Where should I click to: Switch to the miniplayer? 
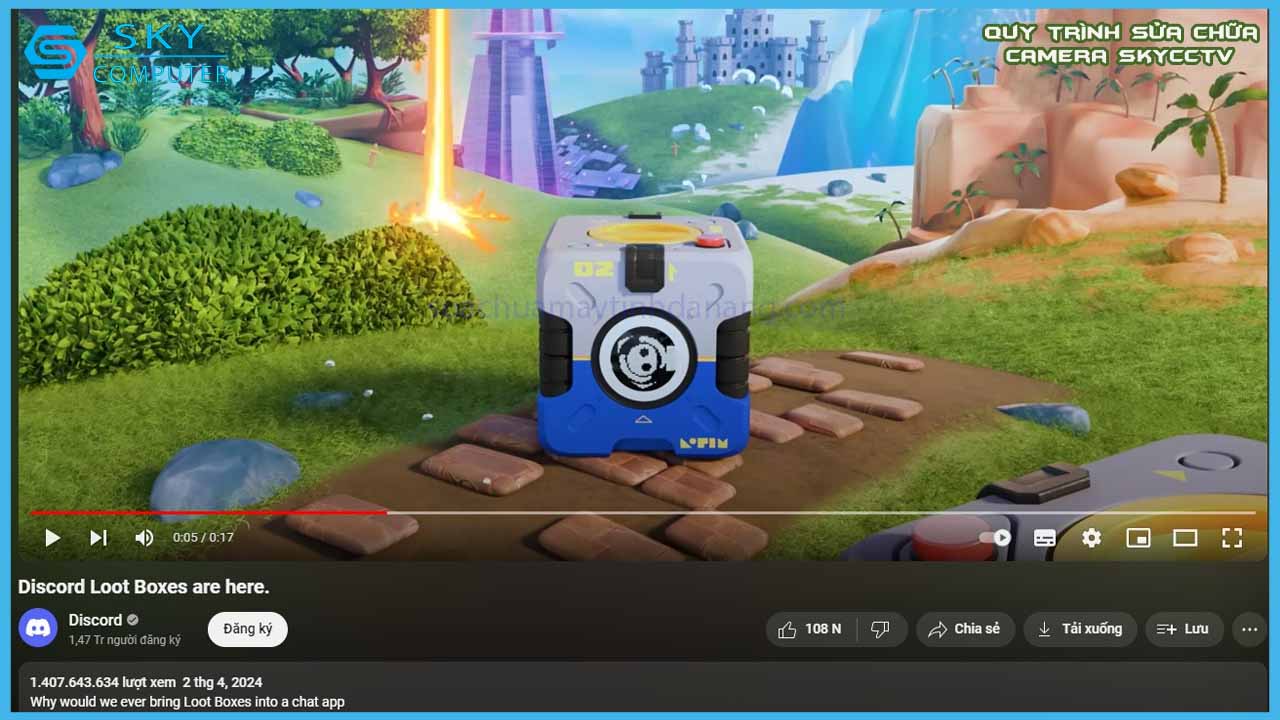click(x=1138, y=538)
